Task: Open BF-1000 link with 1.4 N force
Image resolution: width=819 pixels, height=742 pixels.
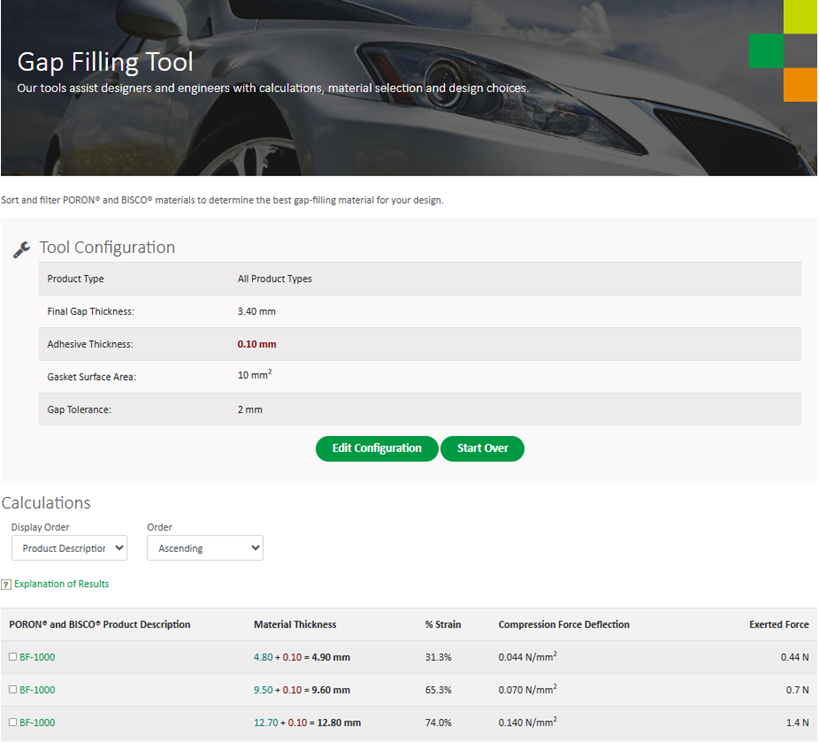Action: (37, 722)
